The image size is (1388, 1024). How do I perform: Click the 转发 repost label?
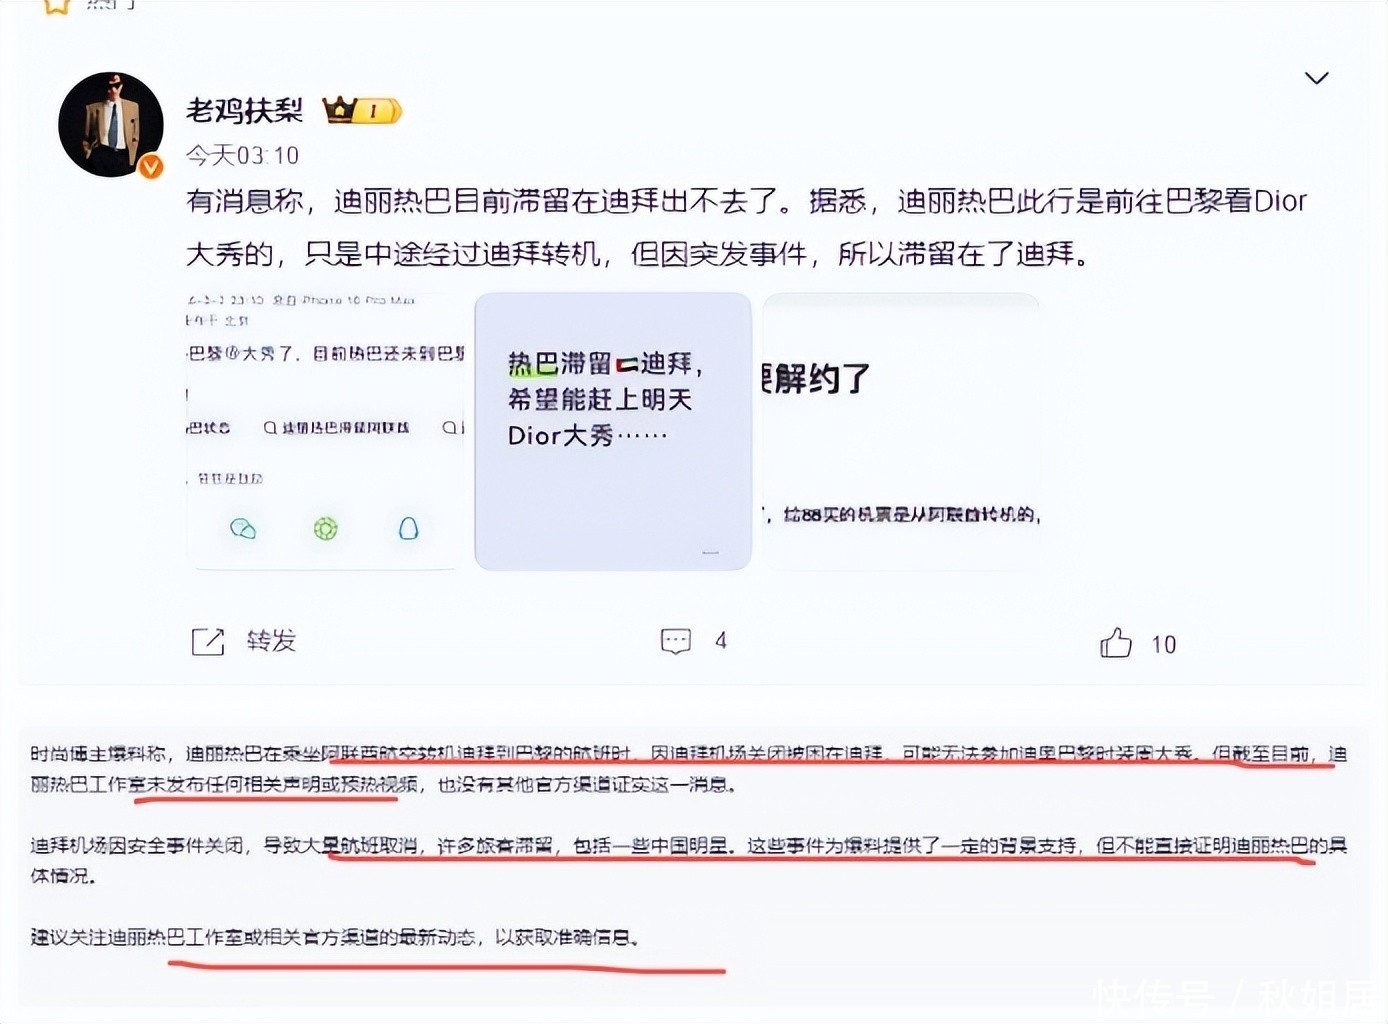pyautogui.click(x=271, y=640)
